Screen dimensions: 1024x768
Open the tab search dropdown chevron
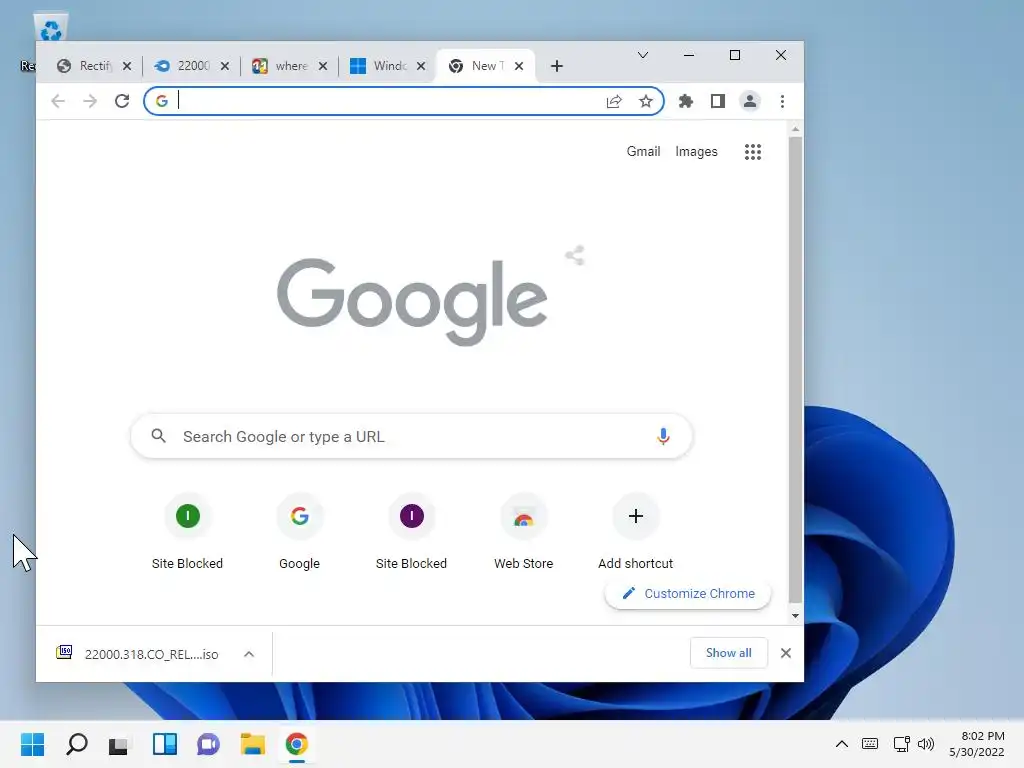(x=643, y=55)
